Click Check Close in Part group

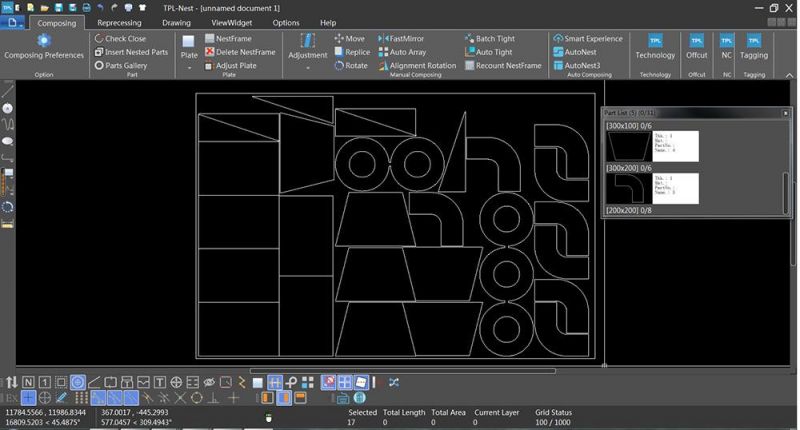pos(120,38)
